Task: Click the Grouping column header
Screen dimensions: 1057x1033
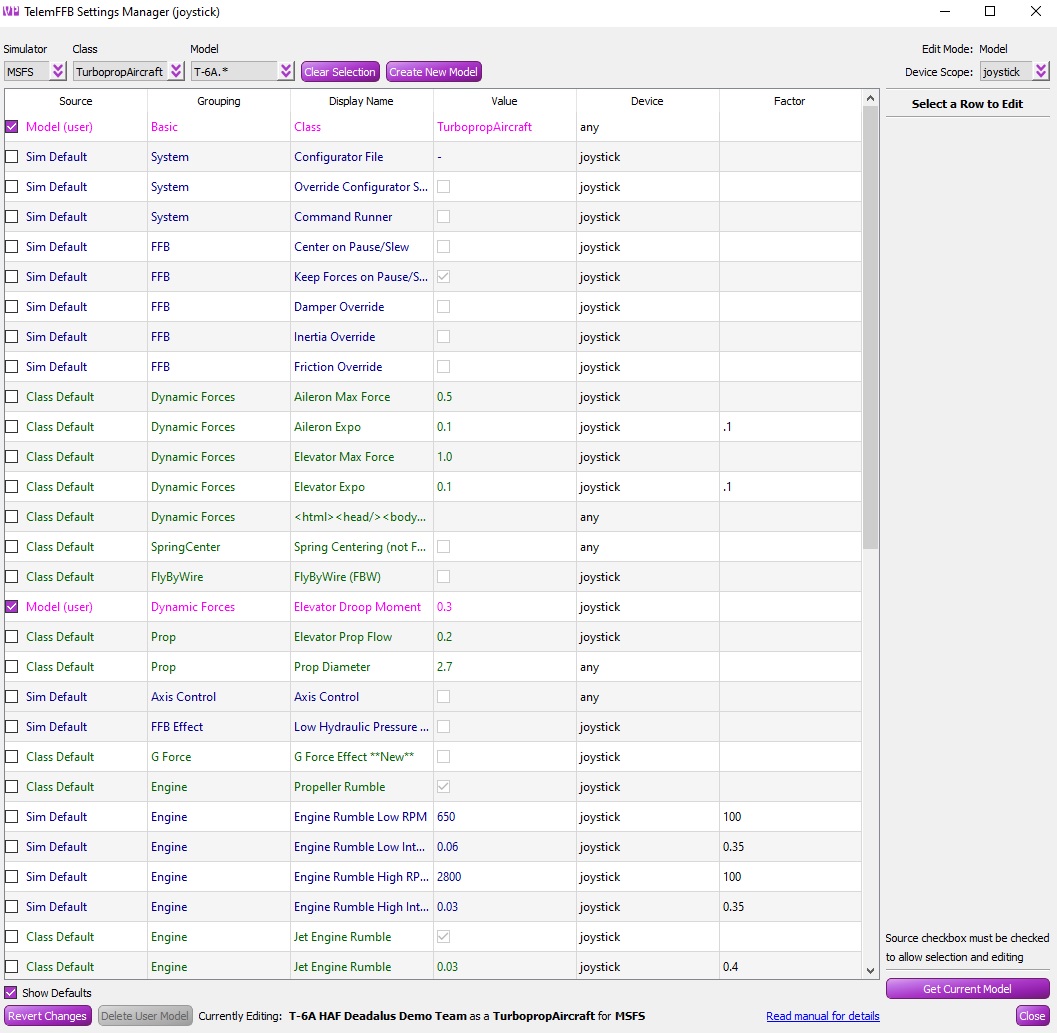Action: coord(218,101)
